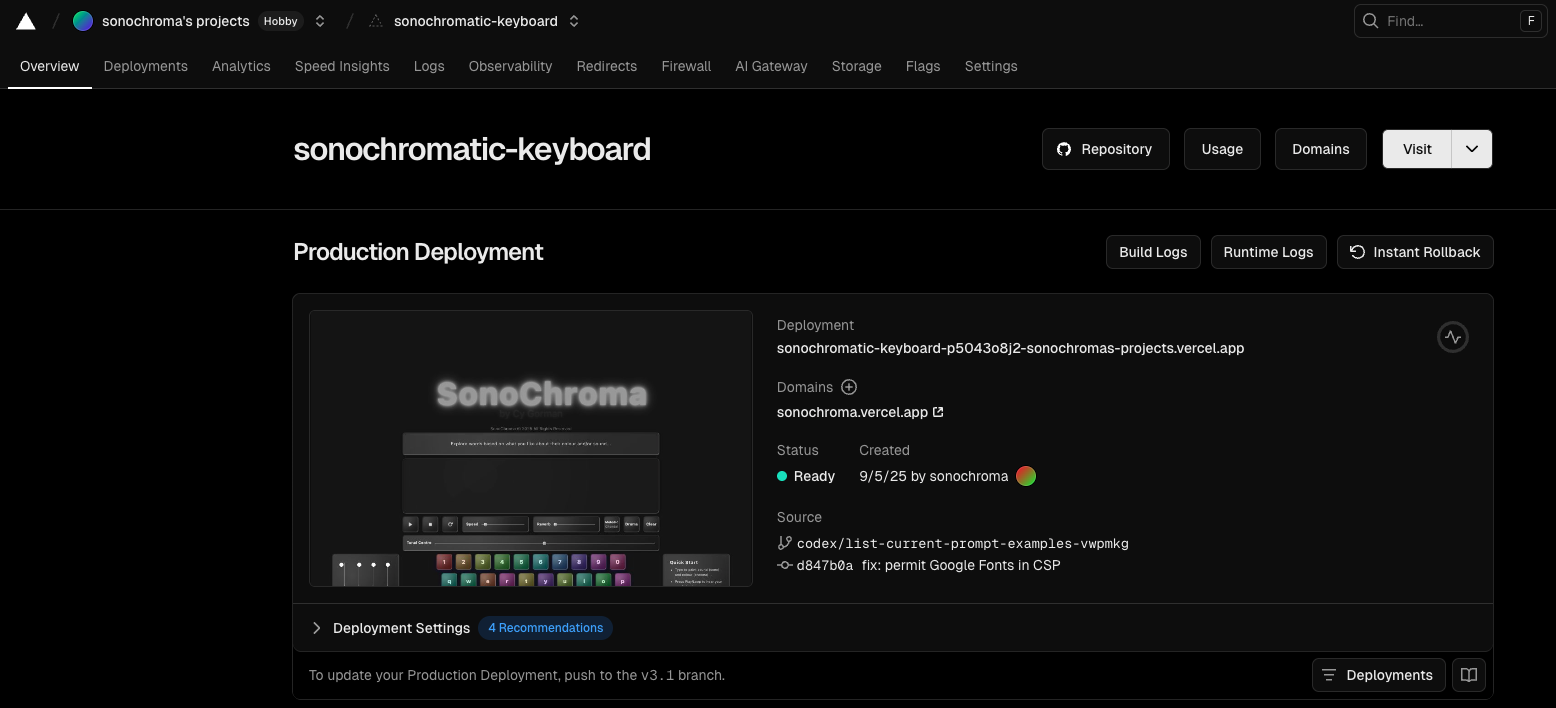Click the branch icon before the codex branch name
The height and width of the screenshot is (708, 1556).
click(x=784, y=543)
